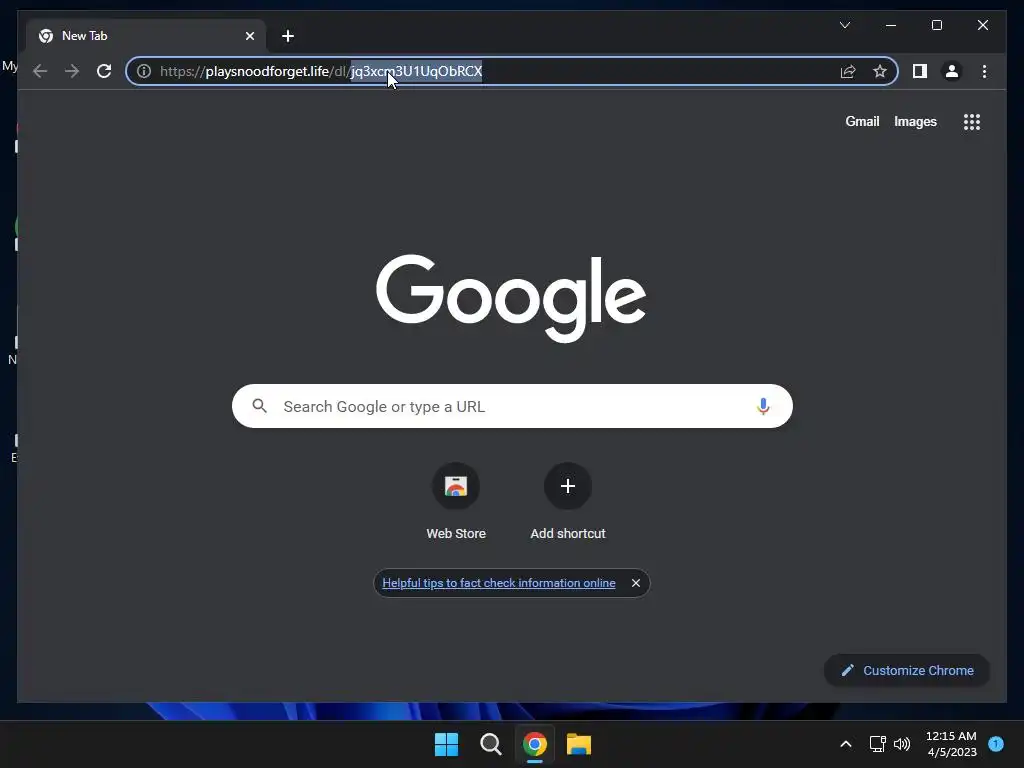Click the Google logo
Screen dimensions: 1024x768
[x=511, y=298]
